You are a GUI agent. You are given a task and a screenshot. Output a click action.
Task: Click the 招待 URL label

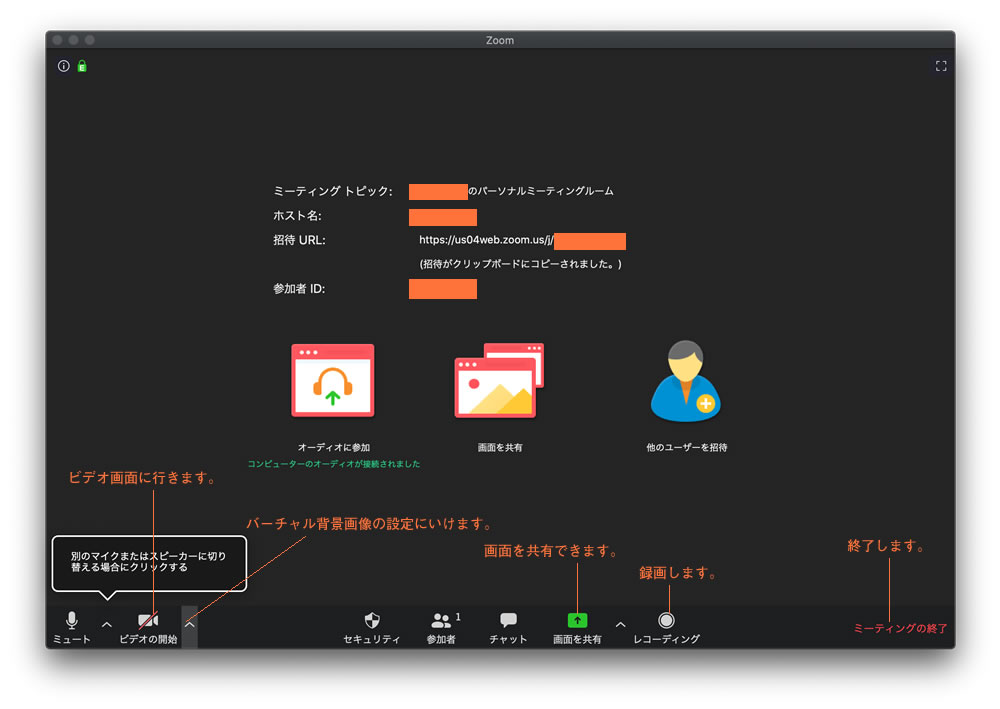[299, 240]
